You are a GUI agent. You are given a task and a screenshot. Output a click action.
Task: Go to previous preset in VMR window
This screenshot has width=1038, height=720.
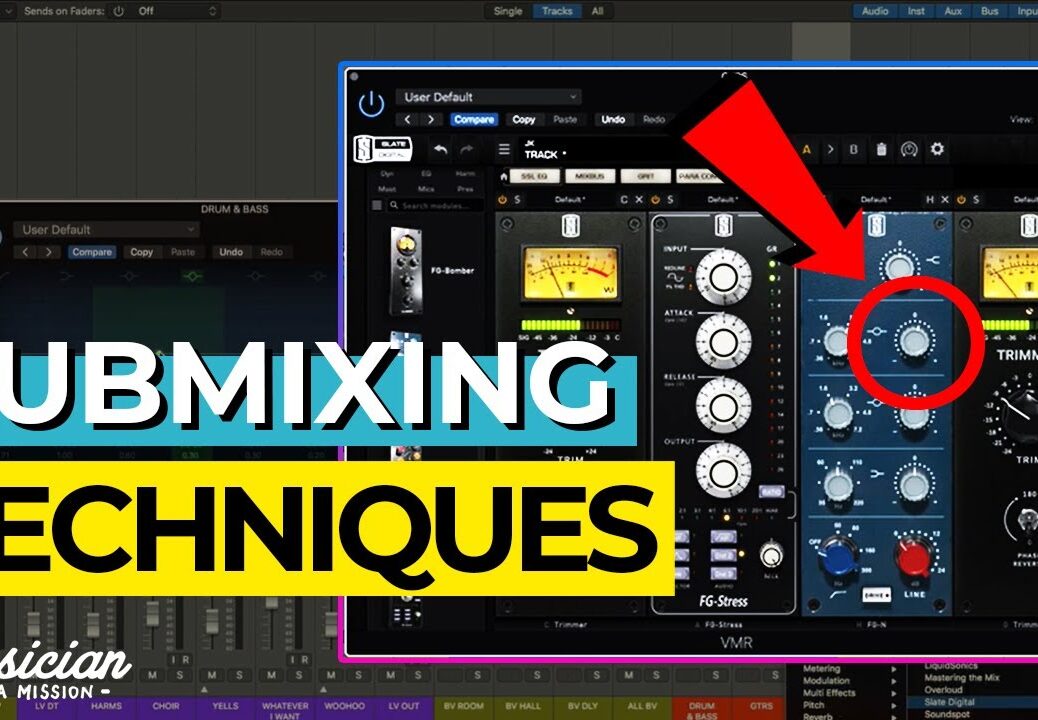tap(407, 120)
